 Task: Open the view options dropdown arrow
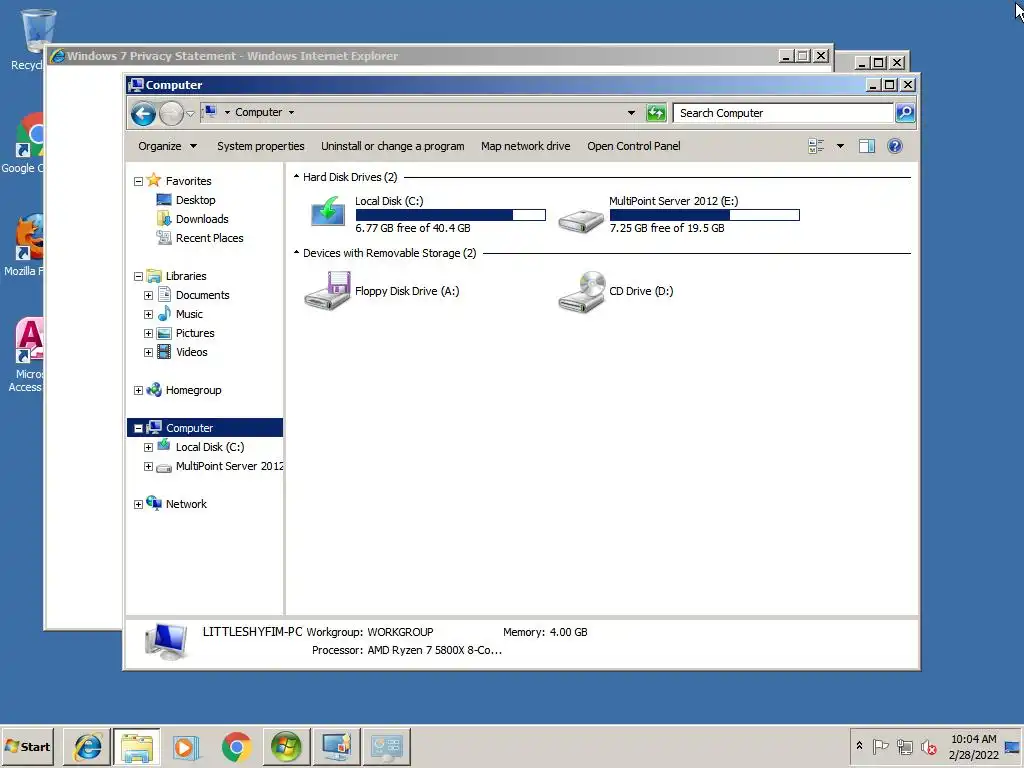pos(840,146)
